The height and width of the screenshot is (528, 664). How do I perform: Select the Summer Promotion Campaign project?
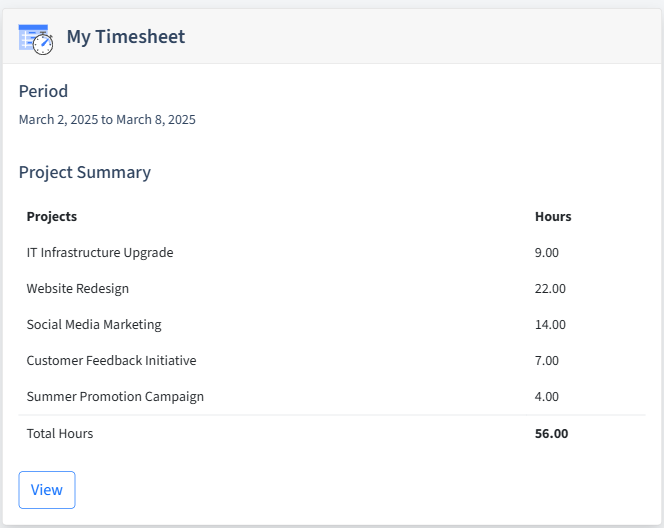tap(115, 396)
